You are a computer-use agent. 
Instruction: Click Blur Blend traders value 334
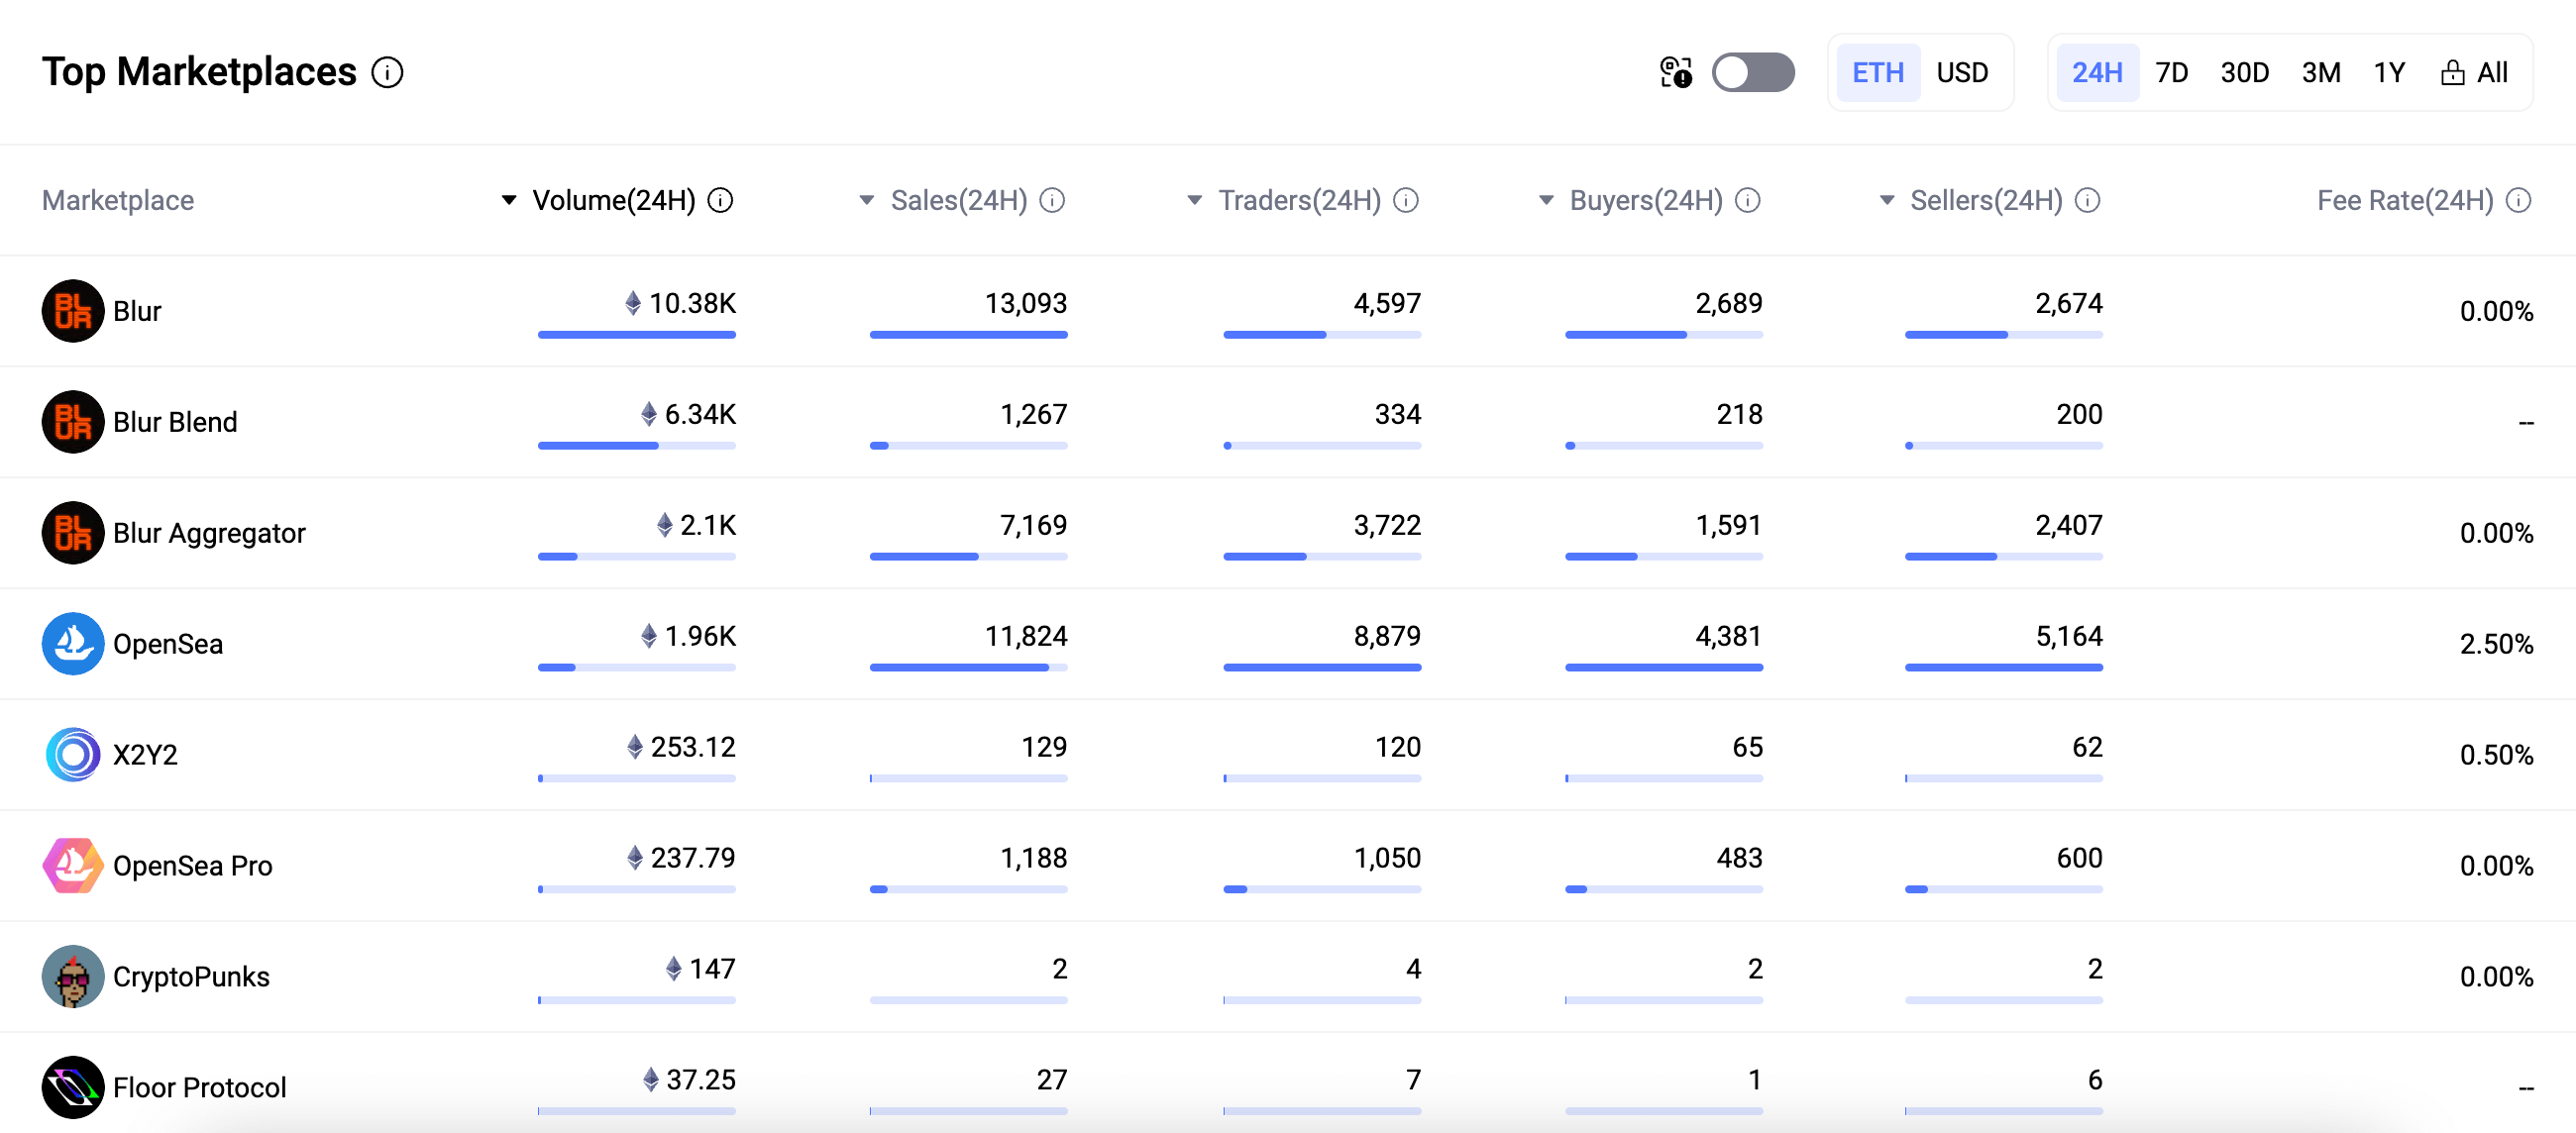1398,414
